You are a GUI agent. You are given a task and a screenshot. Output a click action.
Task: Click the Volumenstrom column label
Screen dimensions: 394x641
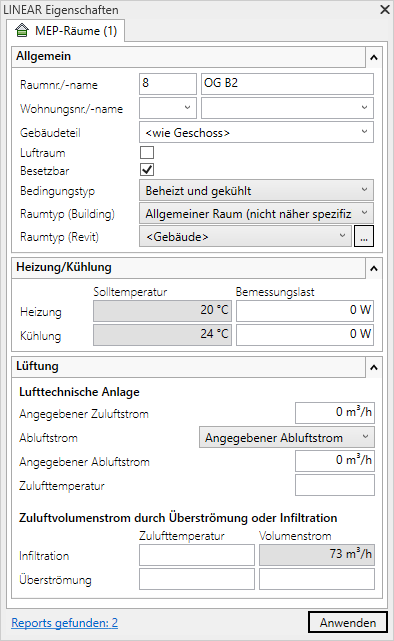pyautogui.click(x=295, y=536)
